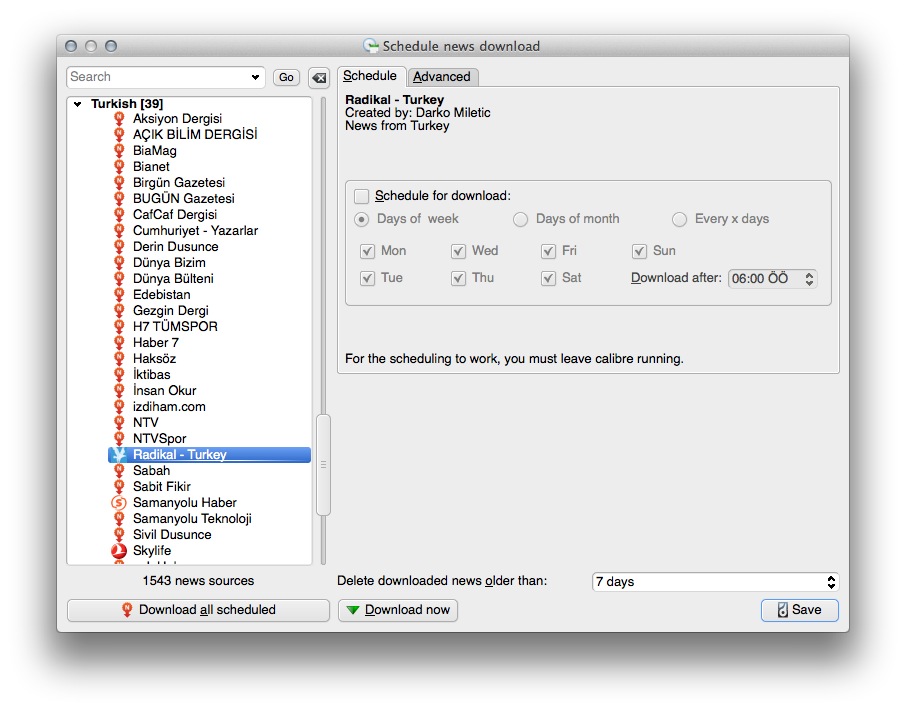906x711 pixels.
Task: Click Download all scheduled button
Action: (198, 610)
